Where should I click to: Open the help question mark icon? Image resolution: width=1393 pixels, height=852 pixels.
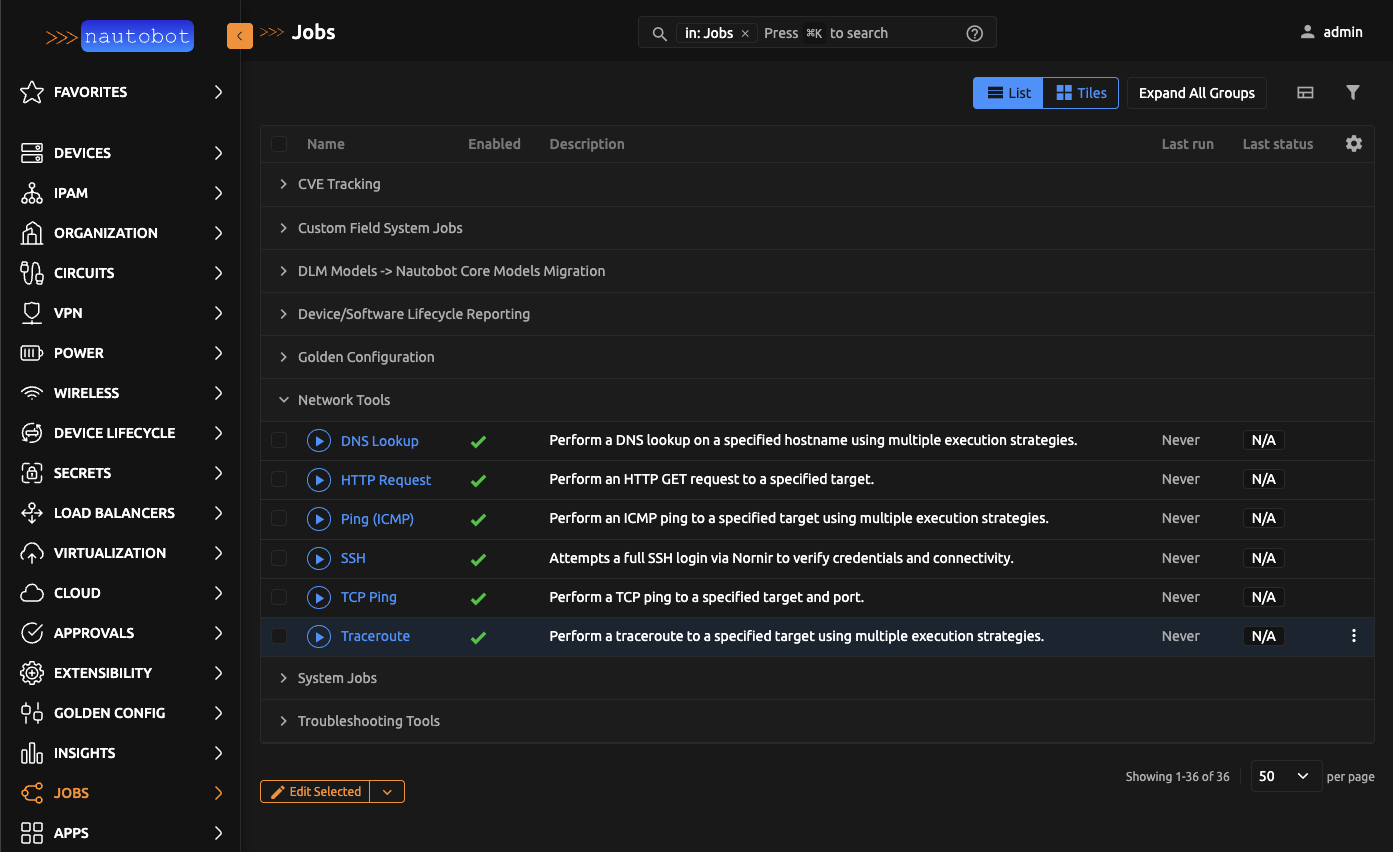[x=974, y=32]
